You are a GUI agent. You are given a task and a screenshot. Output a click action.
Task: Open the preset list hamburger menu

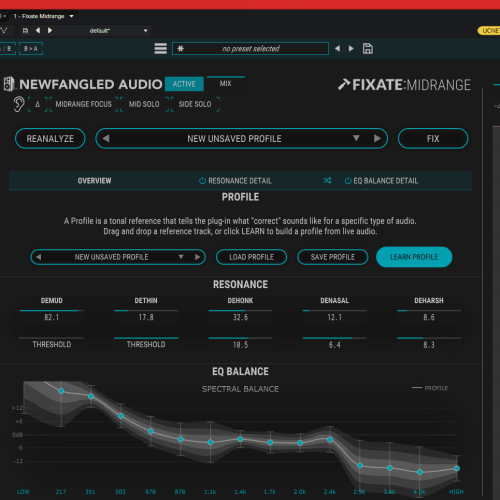pyautogui.click(x=160, y=48)
